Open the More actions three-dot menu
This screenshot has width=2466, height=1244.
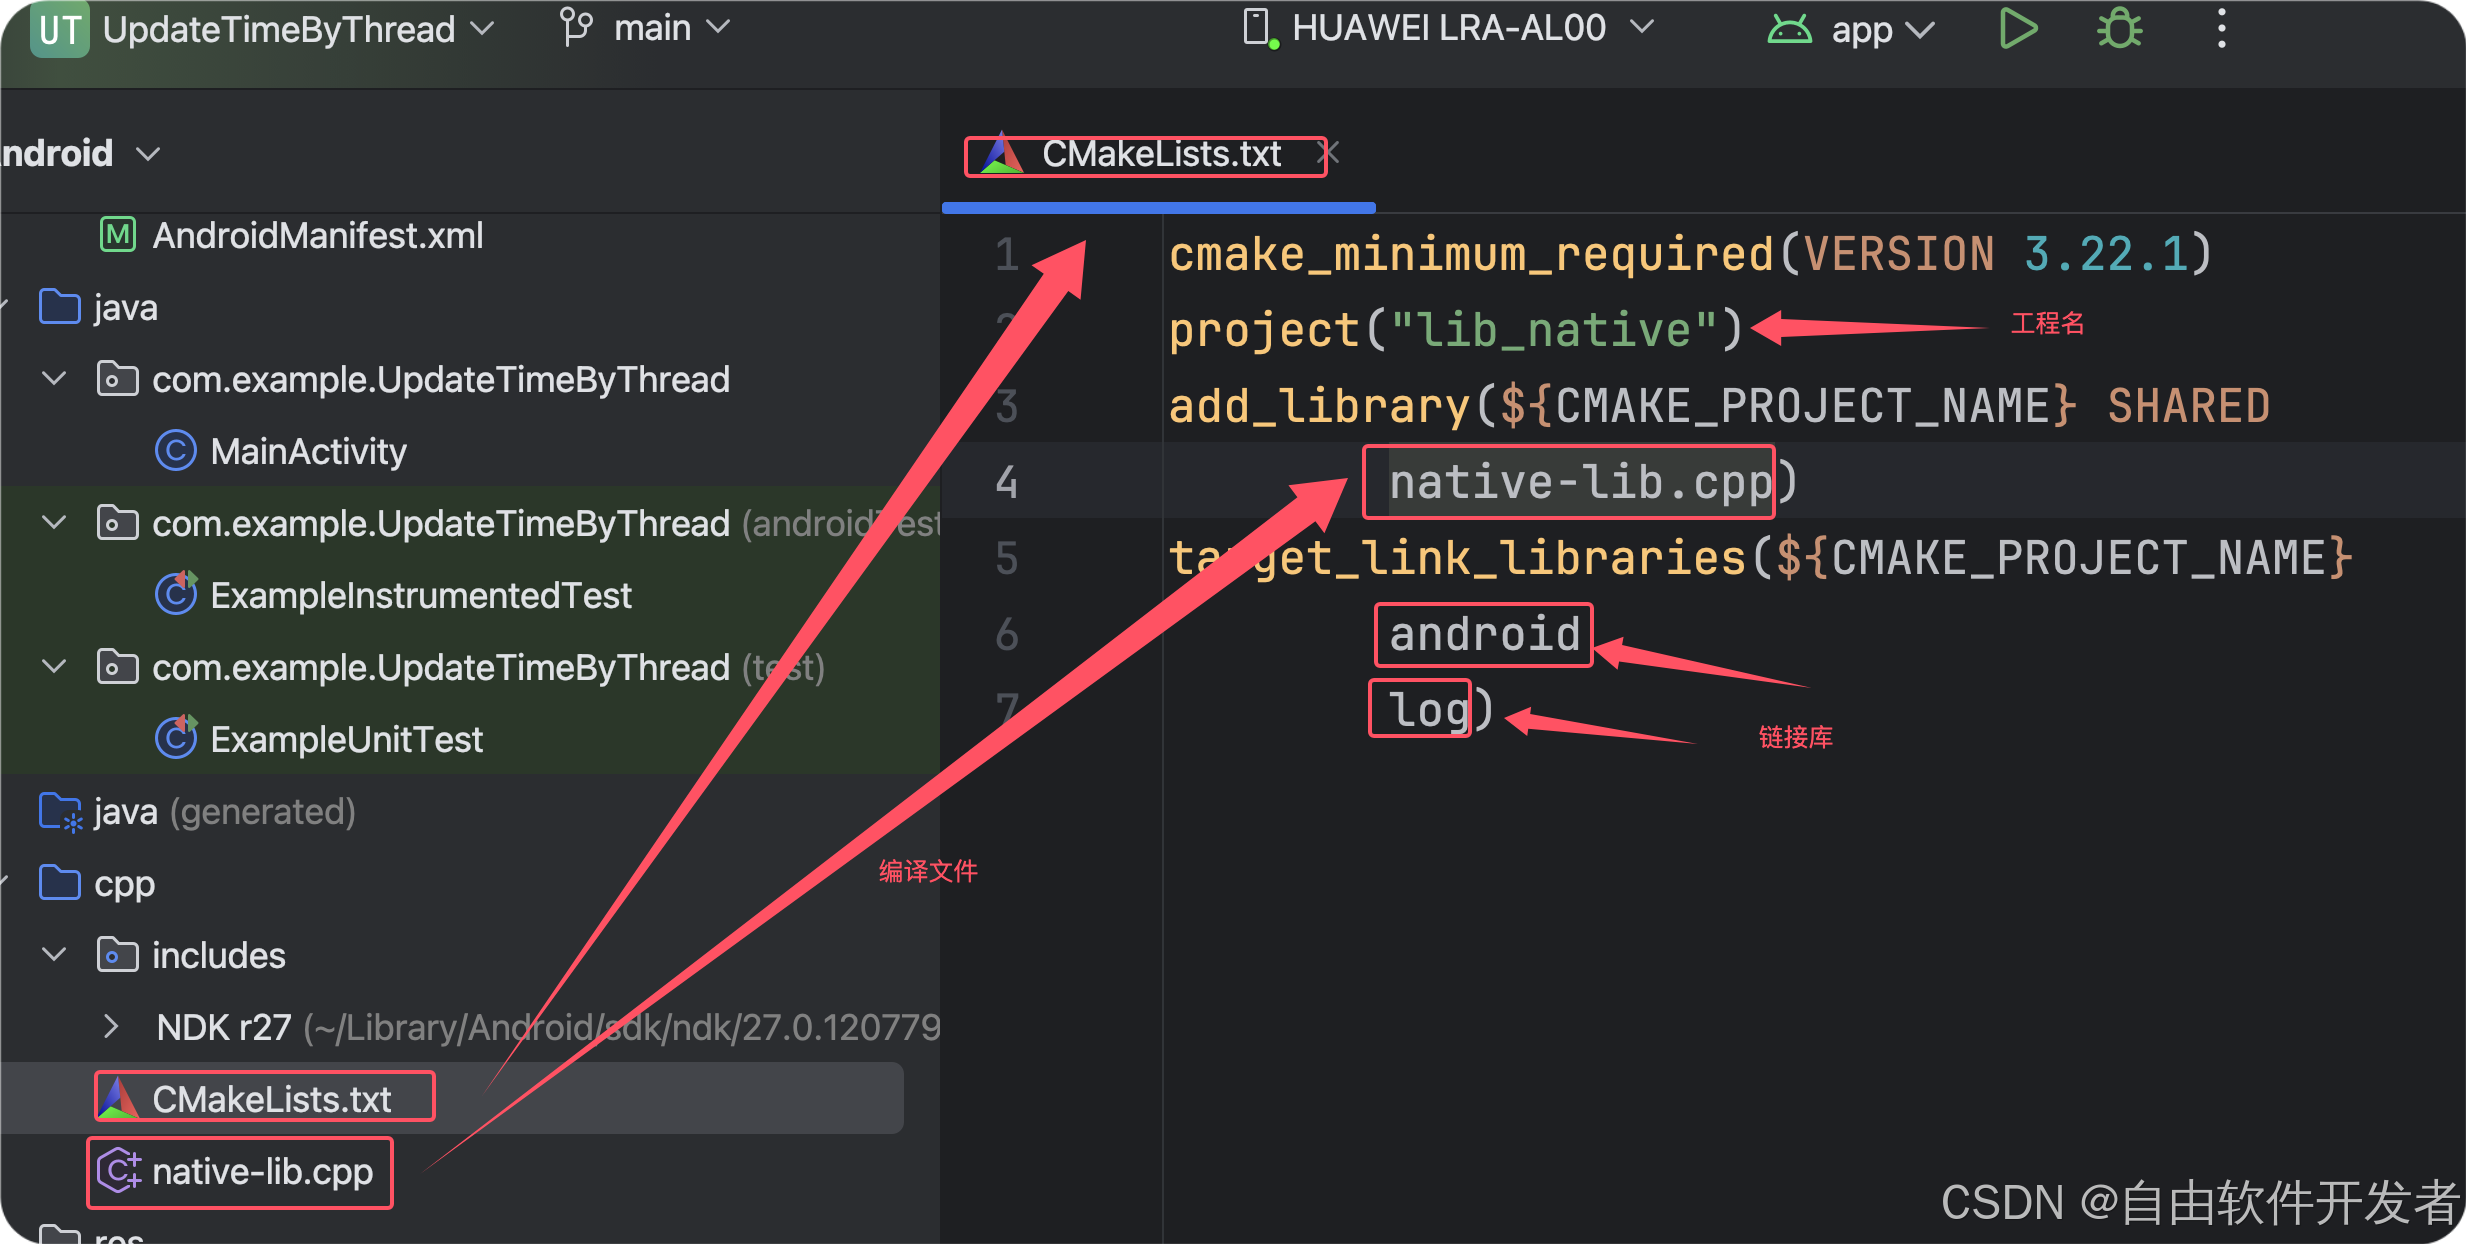coord(2221,29)
